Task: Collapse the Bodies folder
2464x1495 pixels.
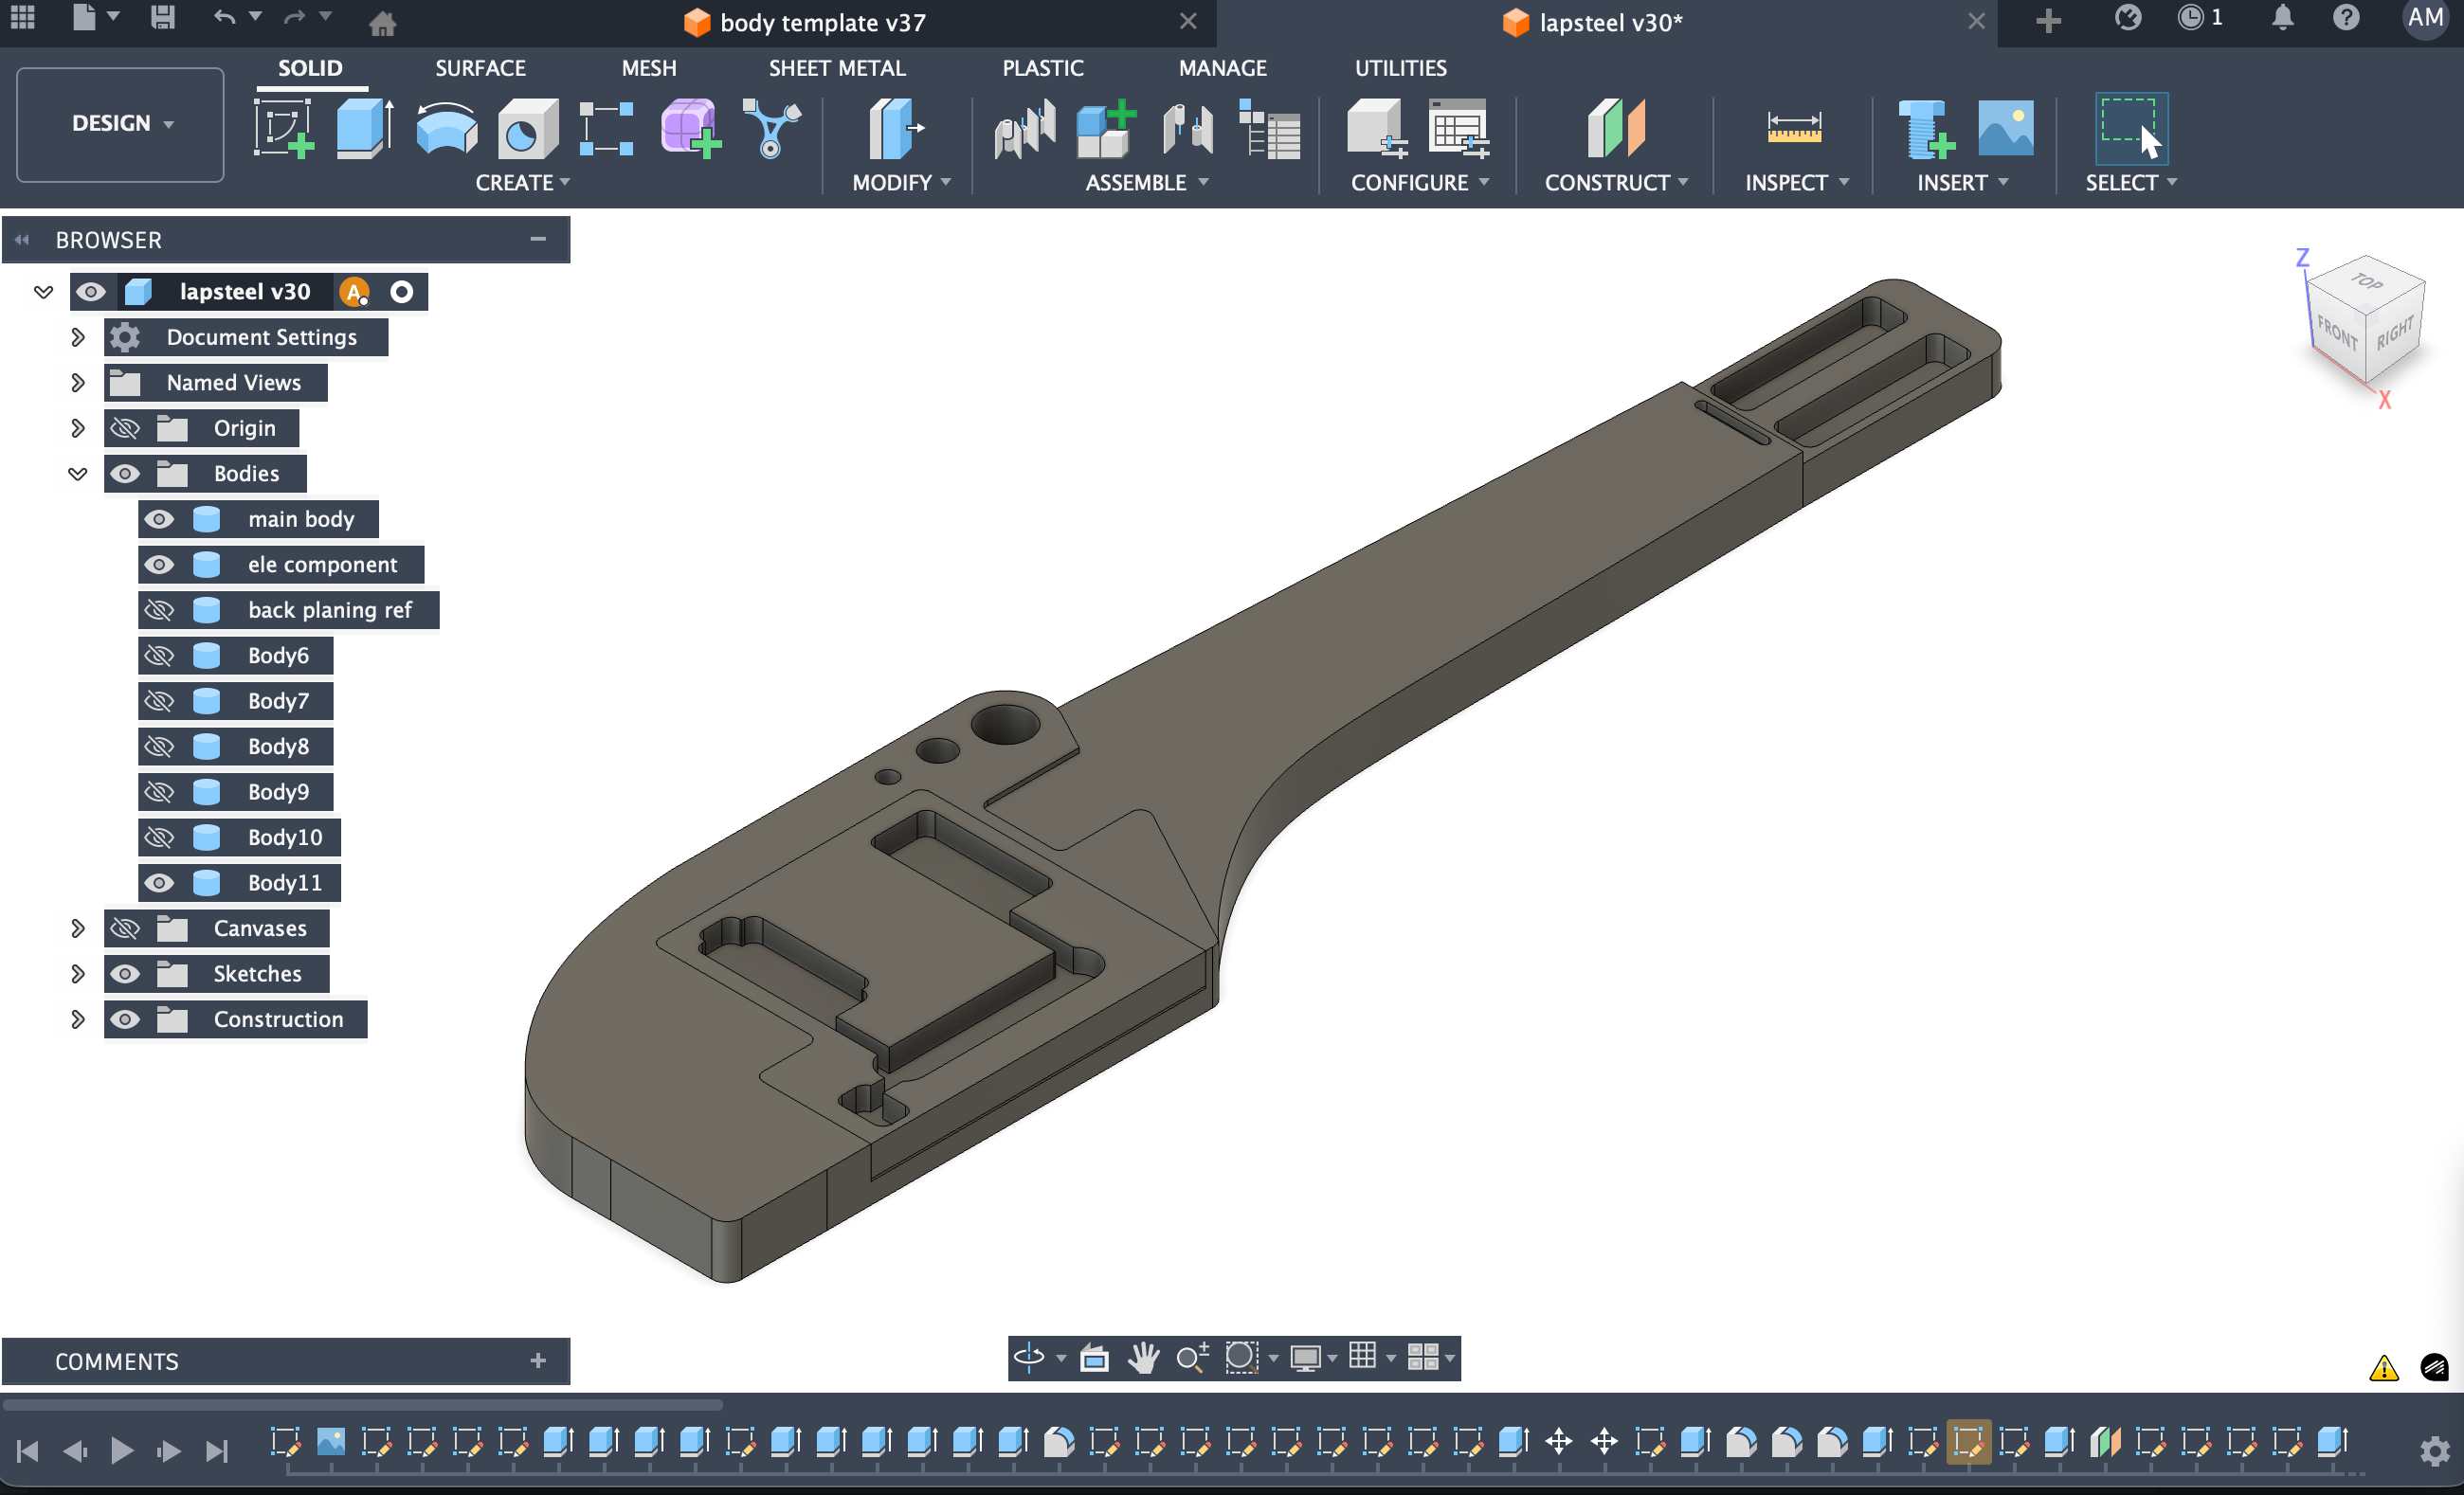Action: pyautogui.click(x=78, y=474)
